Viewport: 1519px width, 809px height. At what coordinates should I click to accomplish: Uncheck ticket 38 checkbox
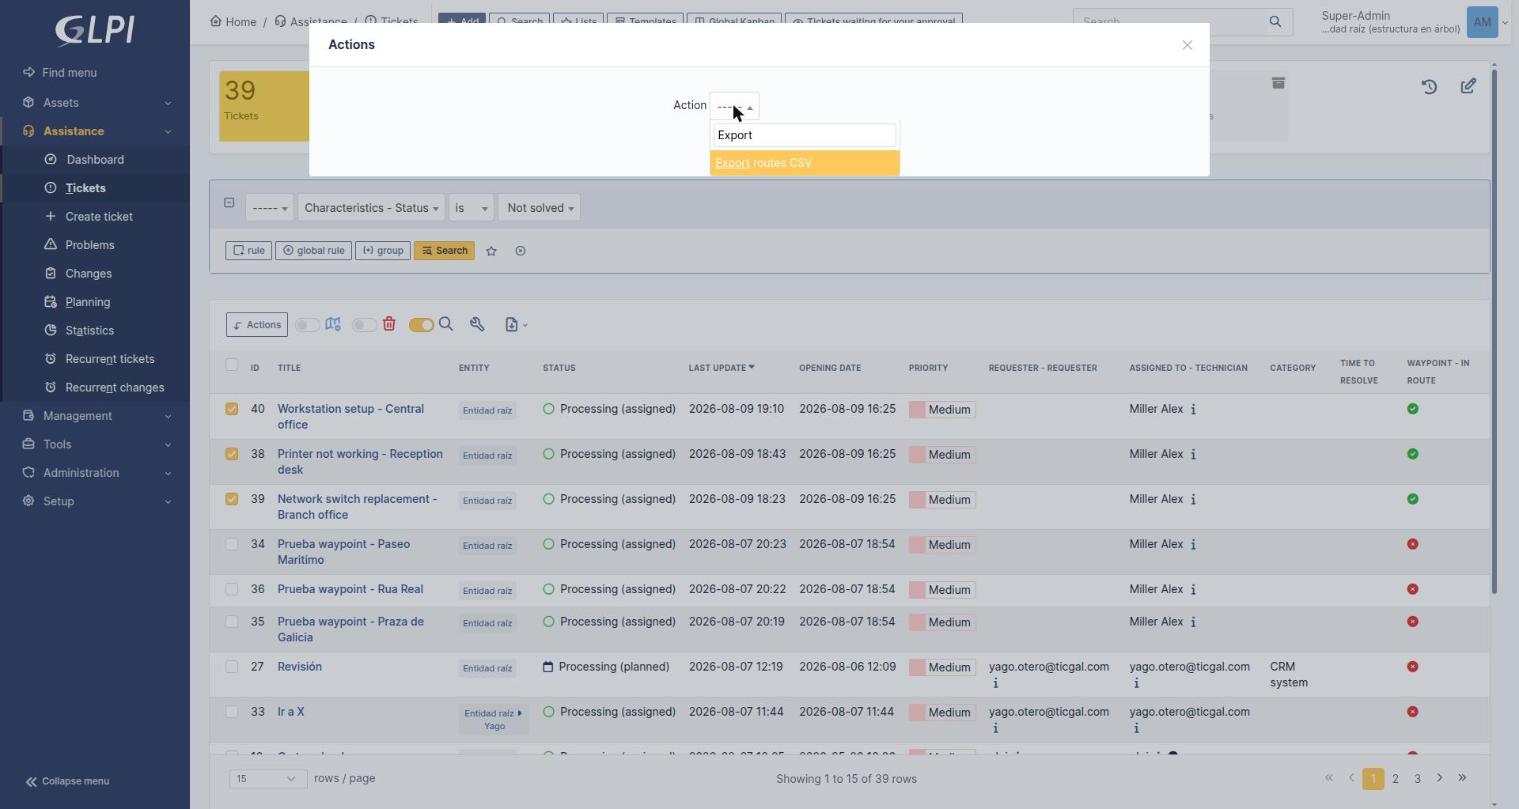pos(232,454)
